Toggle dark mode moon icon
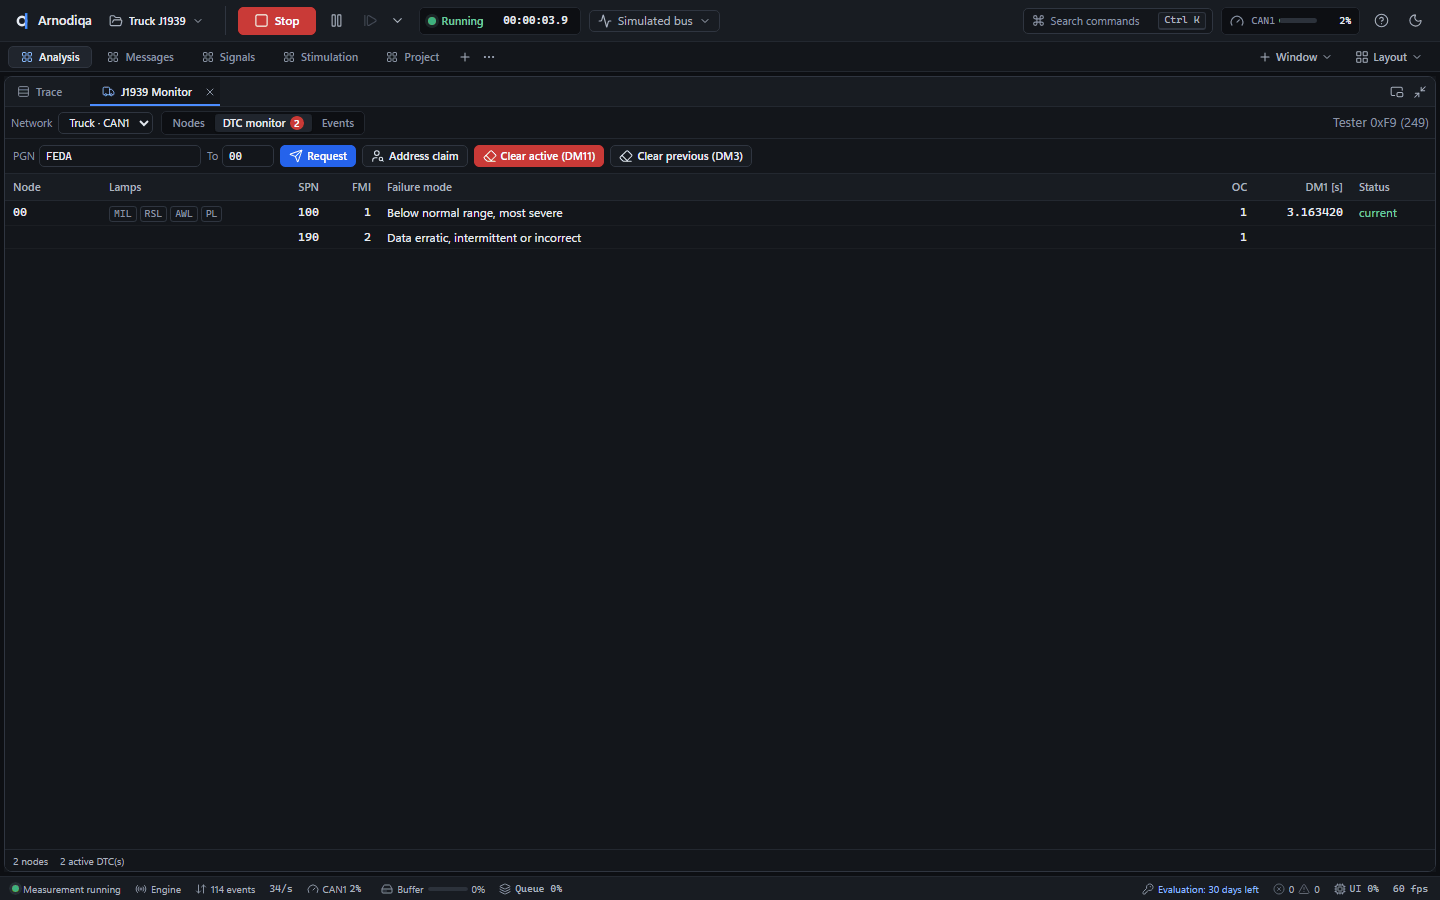This screenshot has width=1440, height=900. pyautogui.click(x=1415, y=21)
